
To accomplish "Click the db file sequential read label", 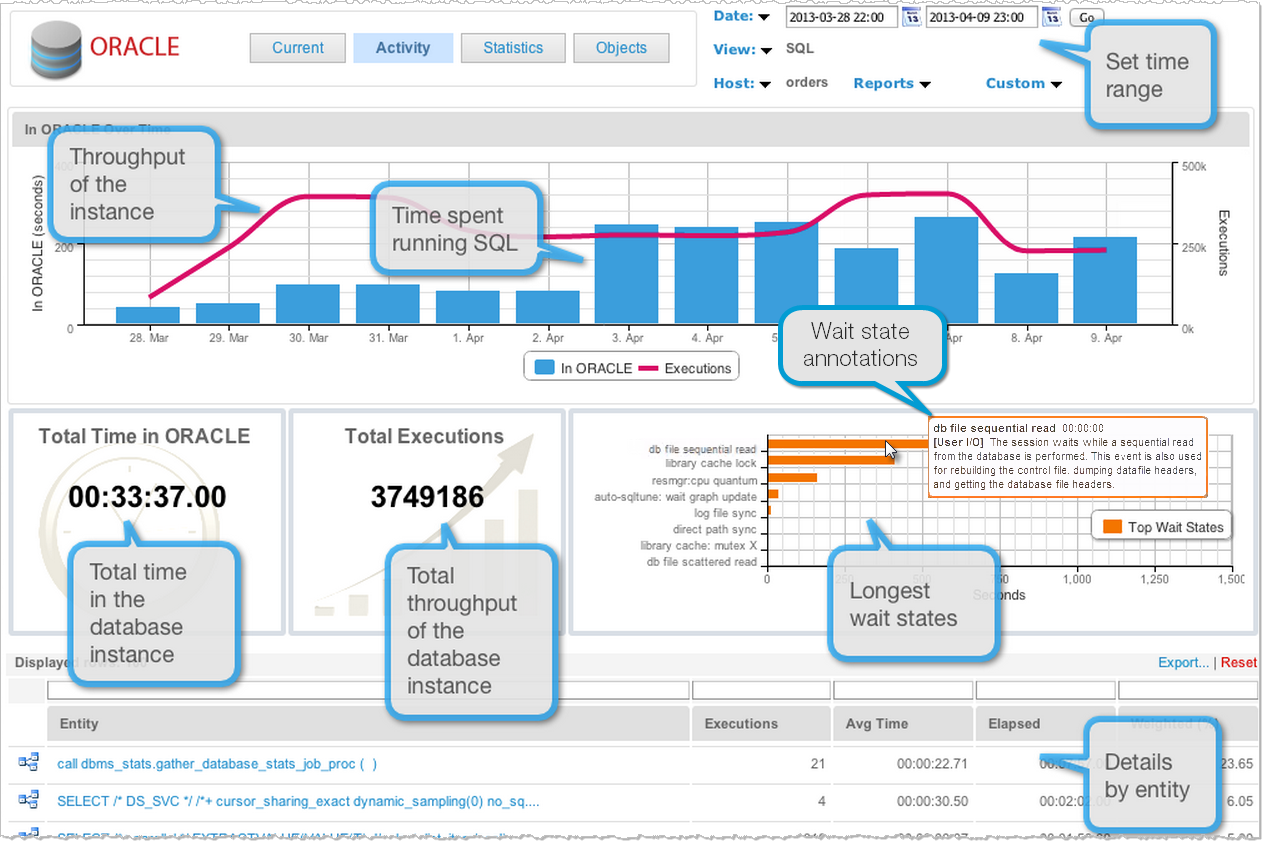I will 702,449.
